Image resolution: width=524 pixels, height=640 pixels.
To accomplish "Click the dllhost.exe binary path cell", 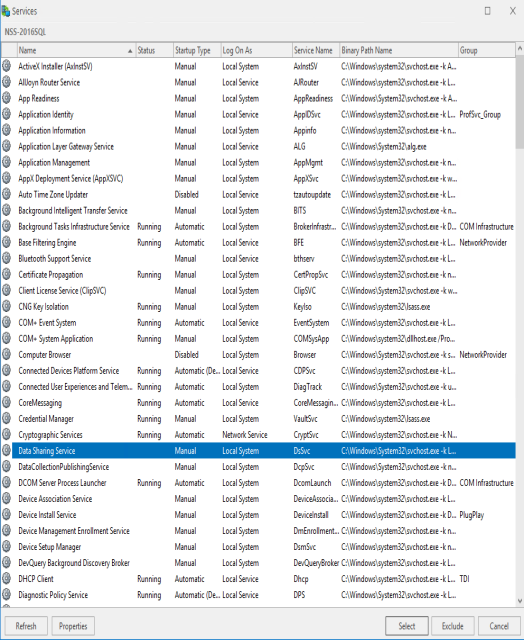I will 398,339.
